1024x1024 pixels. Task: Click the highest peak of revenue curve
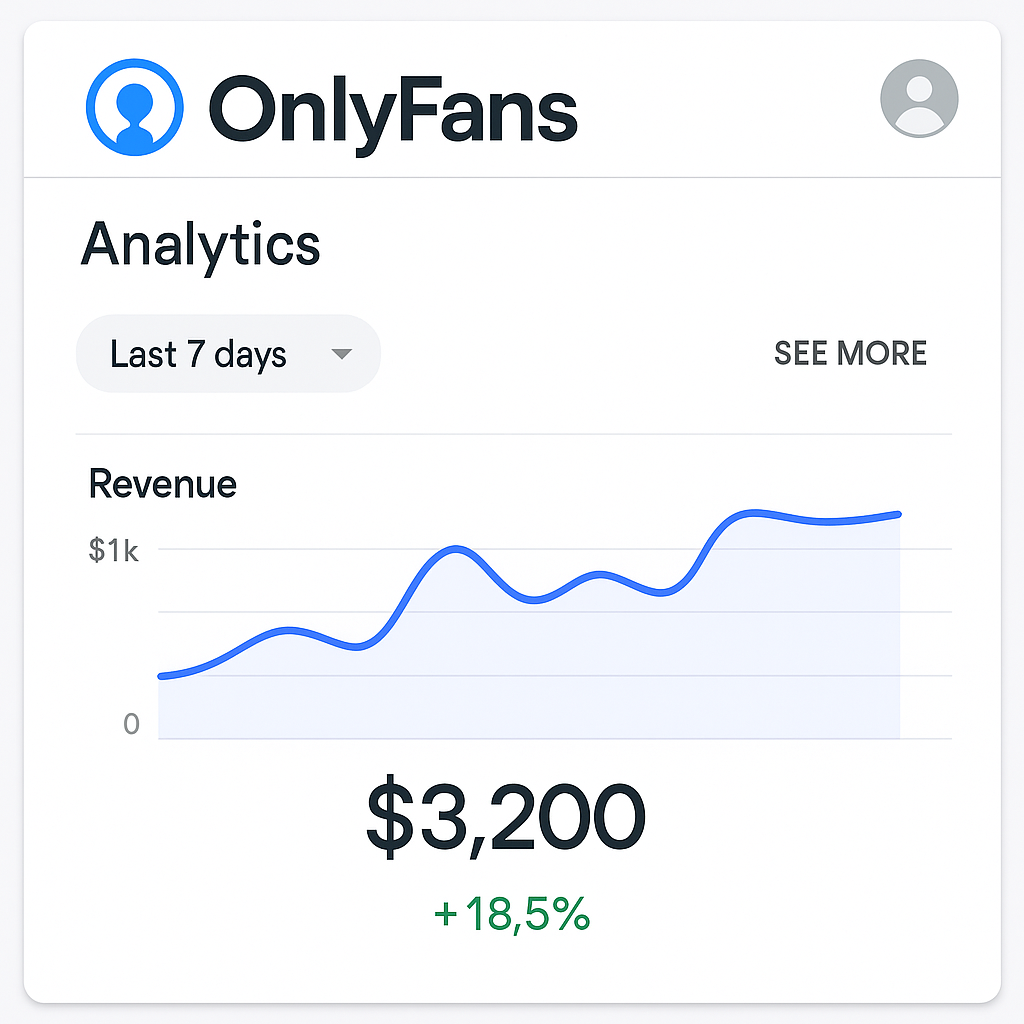(x=753, y=512)
